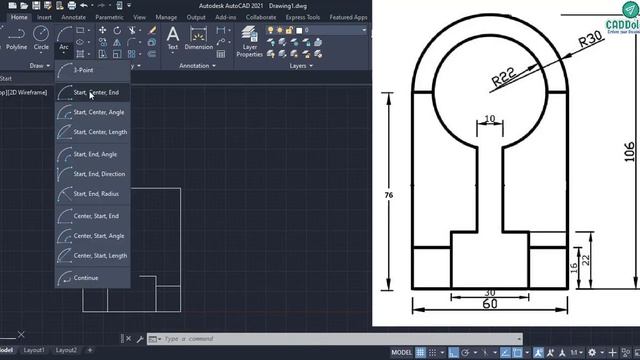Open the annotation scale 1:1 dropdown
The height and width of the screenshot is (360, 640).
pyautogui.click(x=576, y=353)
